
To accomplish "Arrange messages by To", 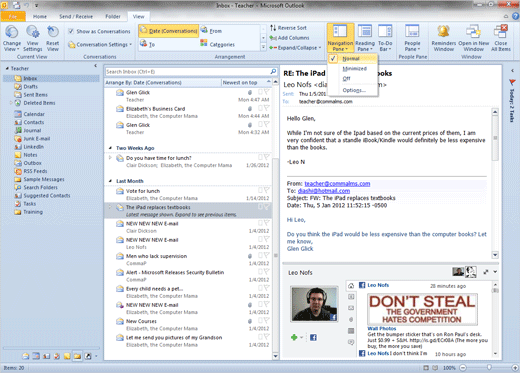I will pyautogui.click(x=147, y=44).
